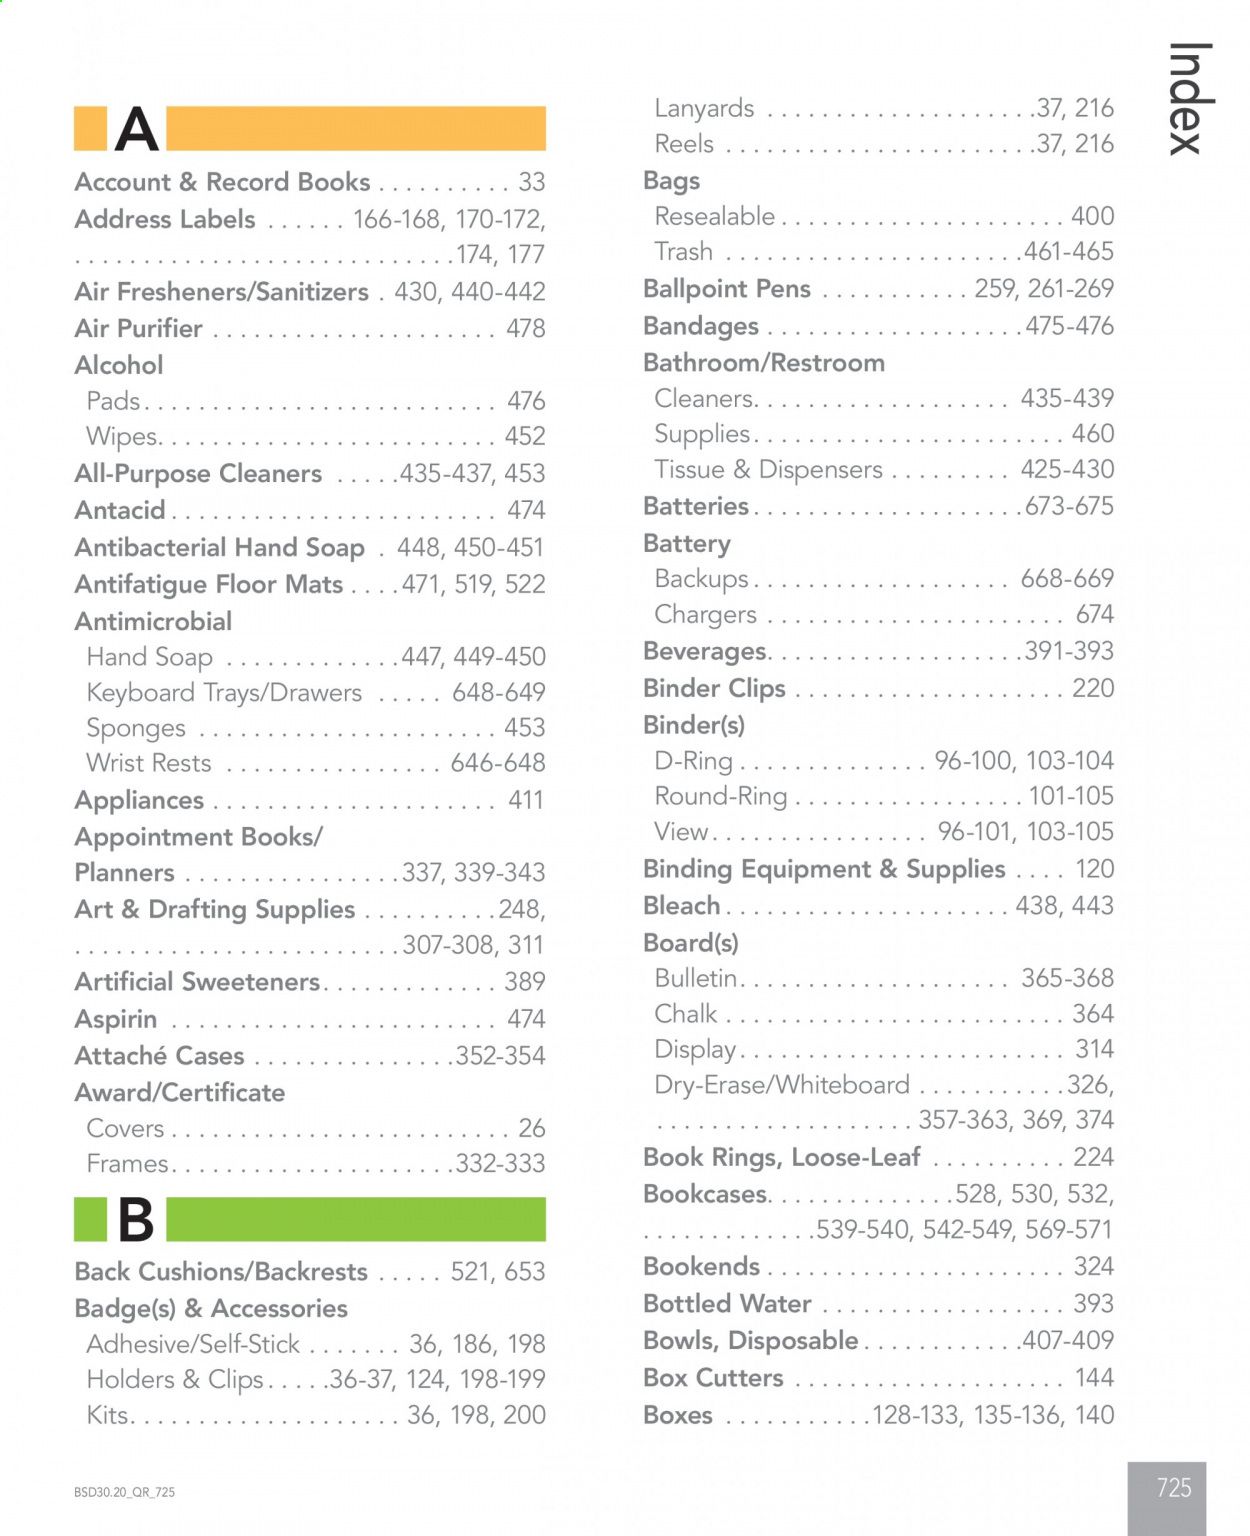
Task: Click the orange letter A section header
Action: (310, 128)
